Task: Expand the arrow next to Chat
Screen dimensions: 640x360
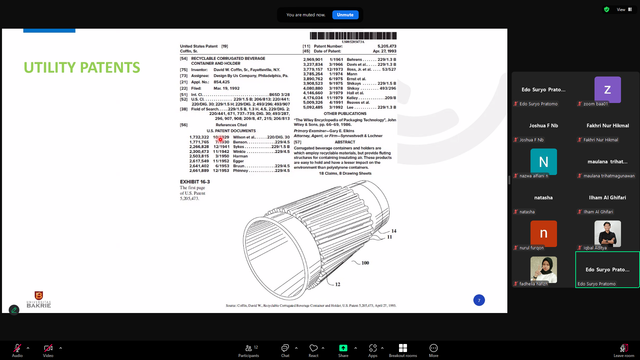Action: coord(296,348)
